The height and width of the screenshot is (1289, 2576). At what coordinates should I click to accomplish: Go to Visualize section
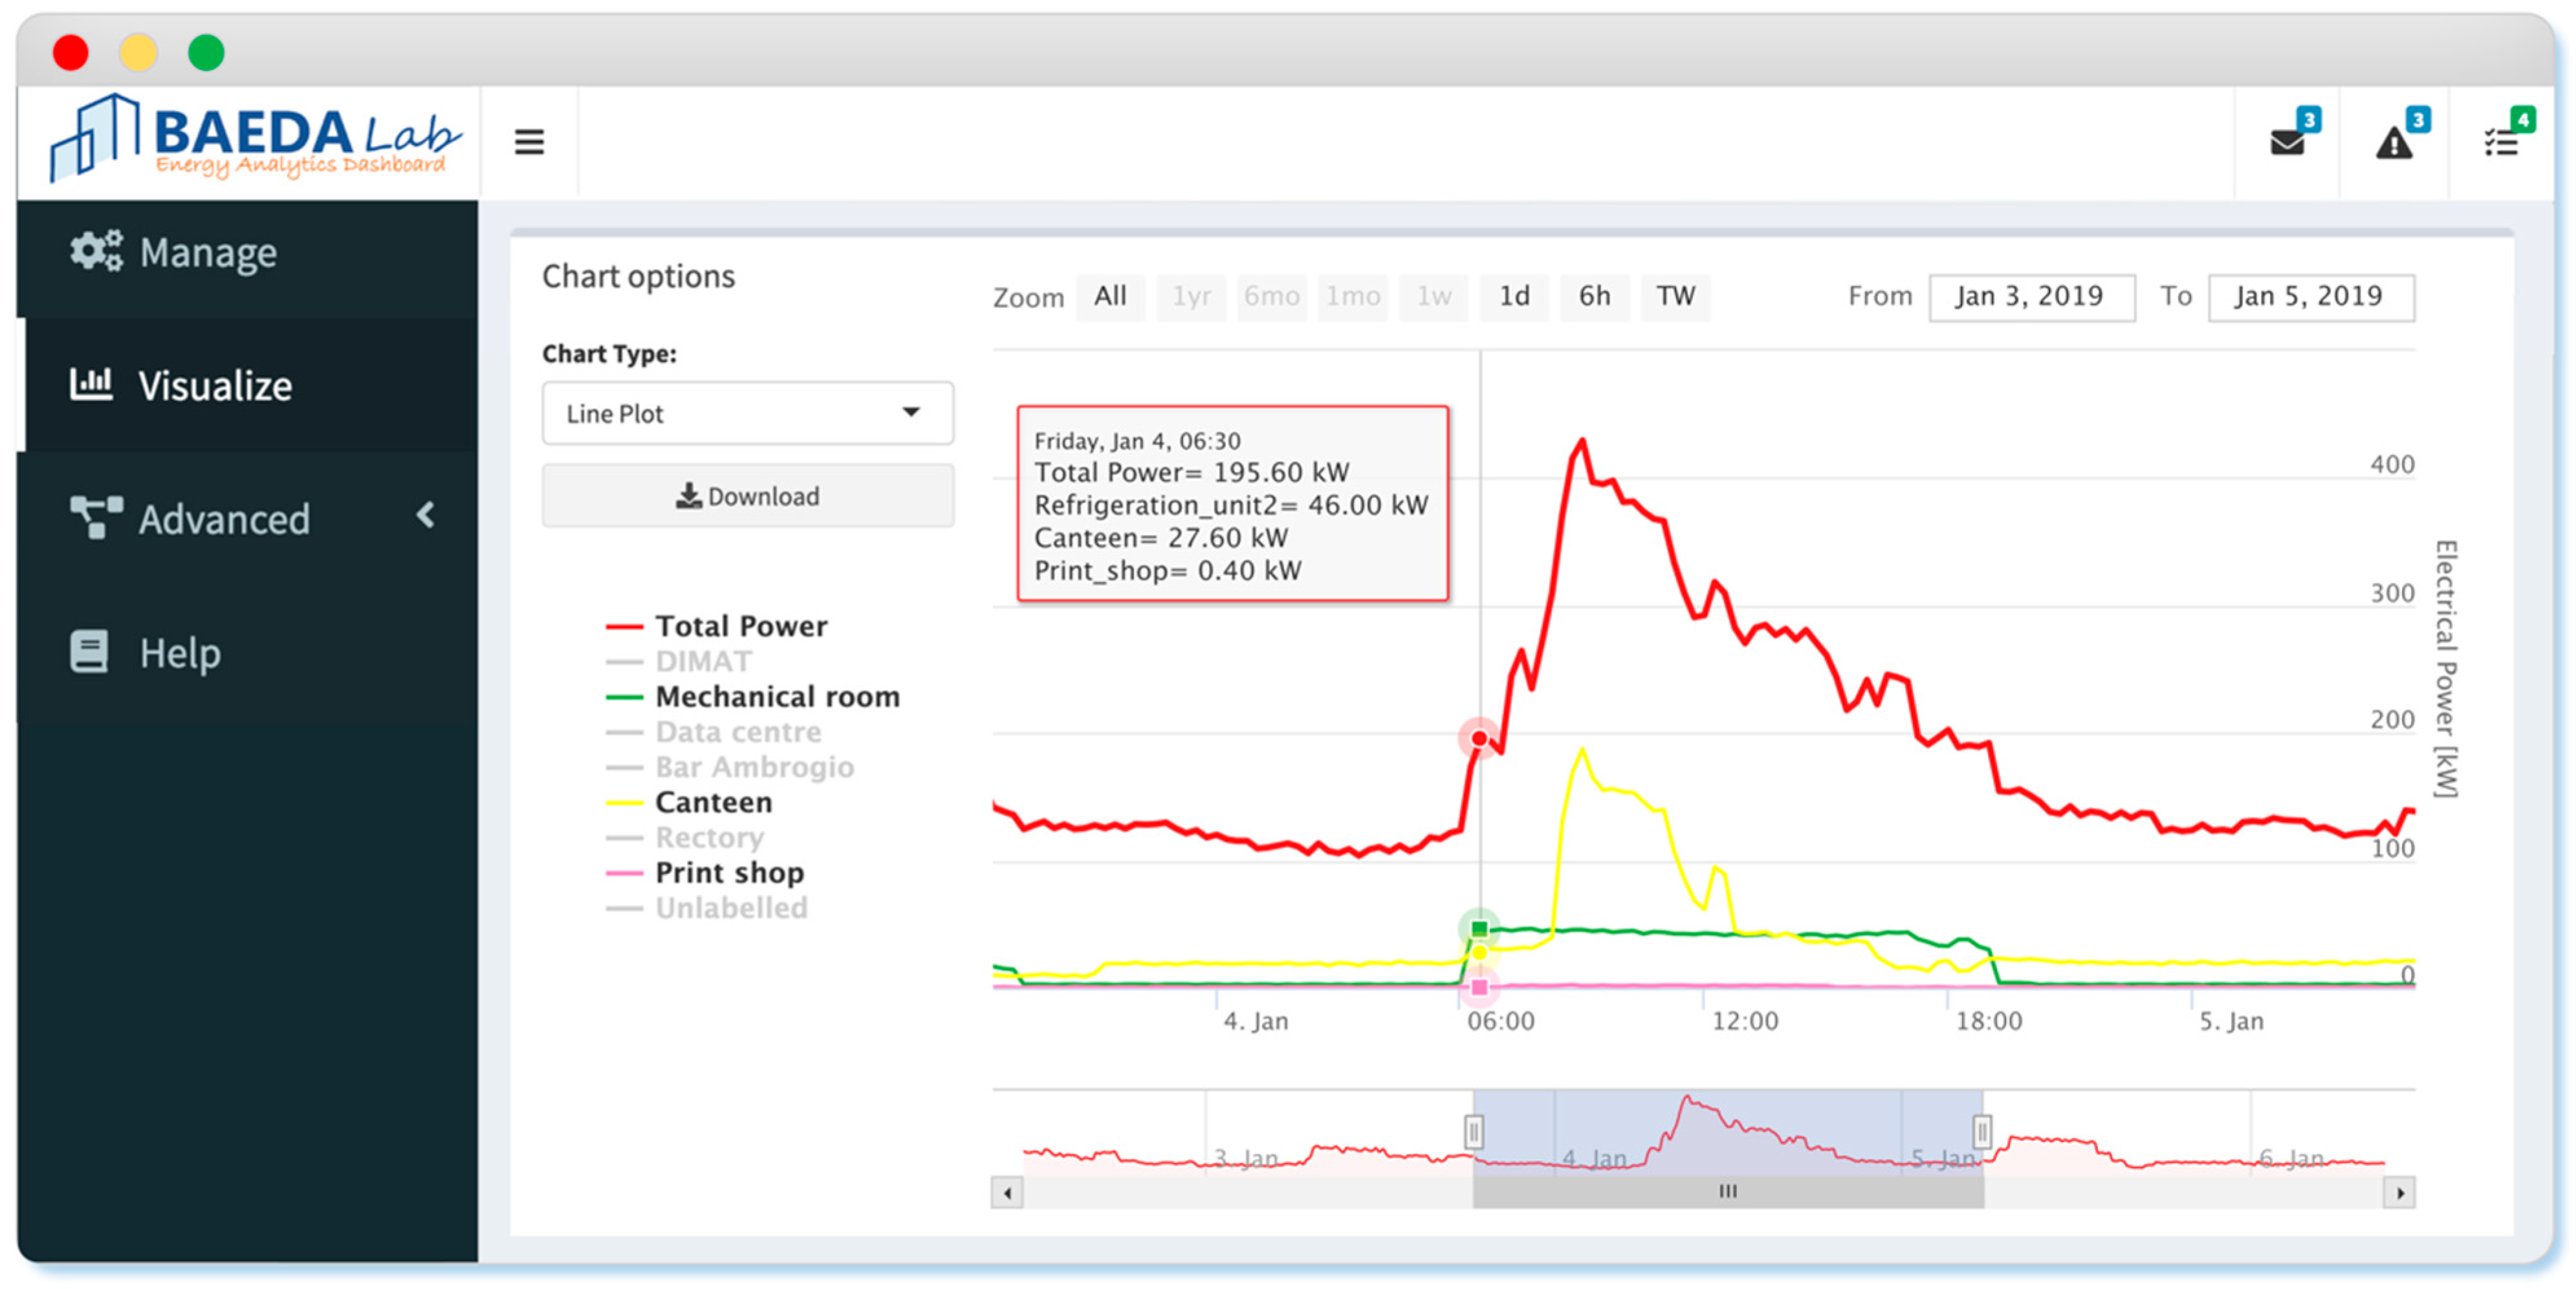[215, 385]
